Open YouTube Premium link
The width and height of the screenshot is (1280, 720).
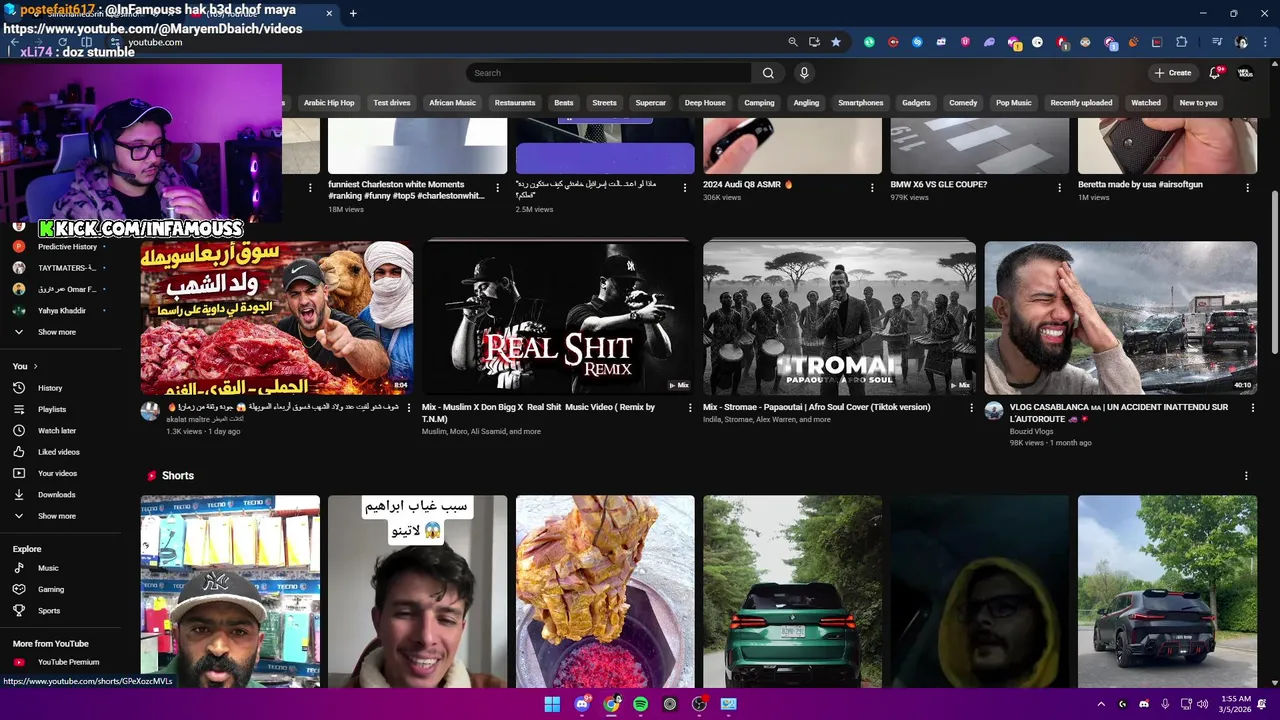pyautogui.click(x=66, y=662)
